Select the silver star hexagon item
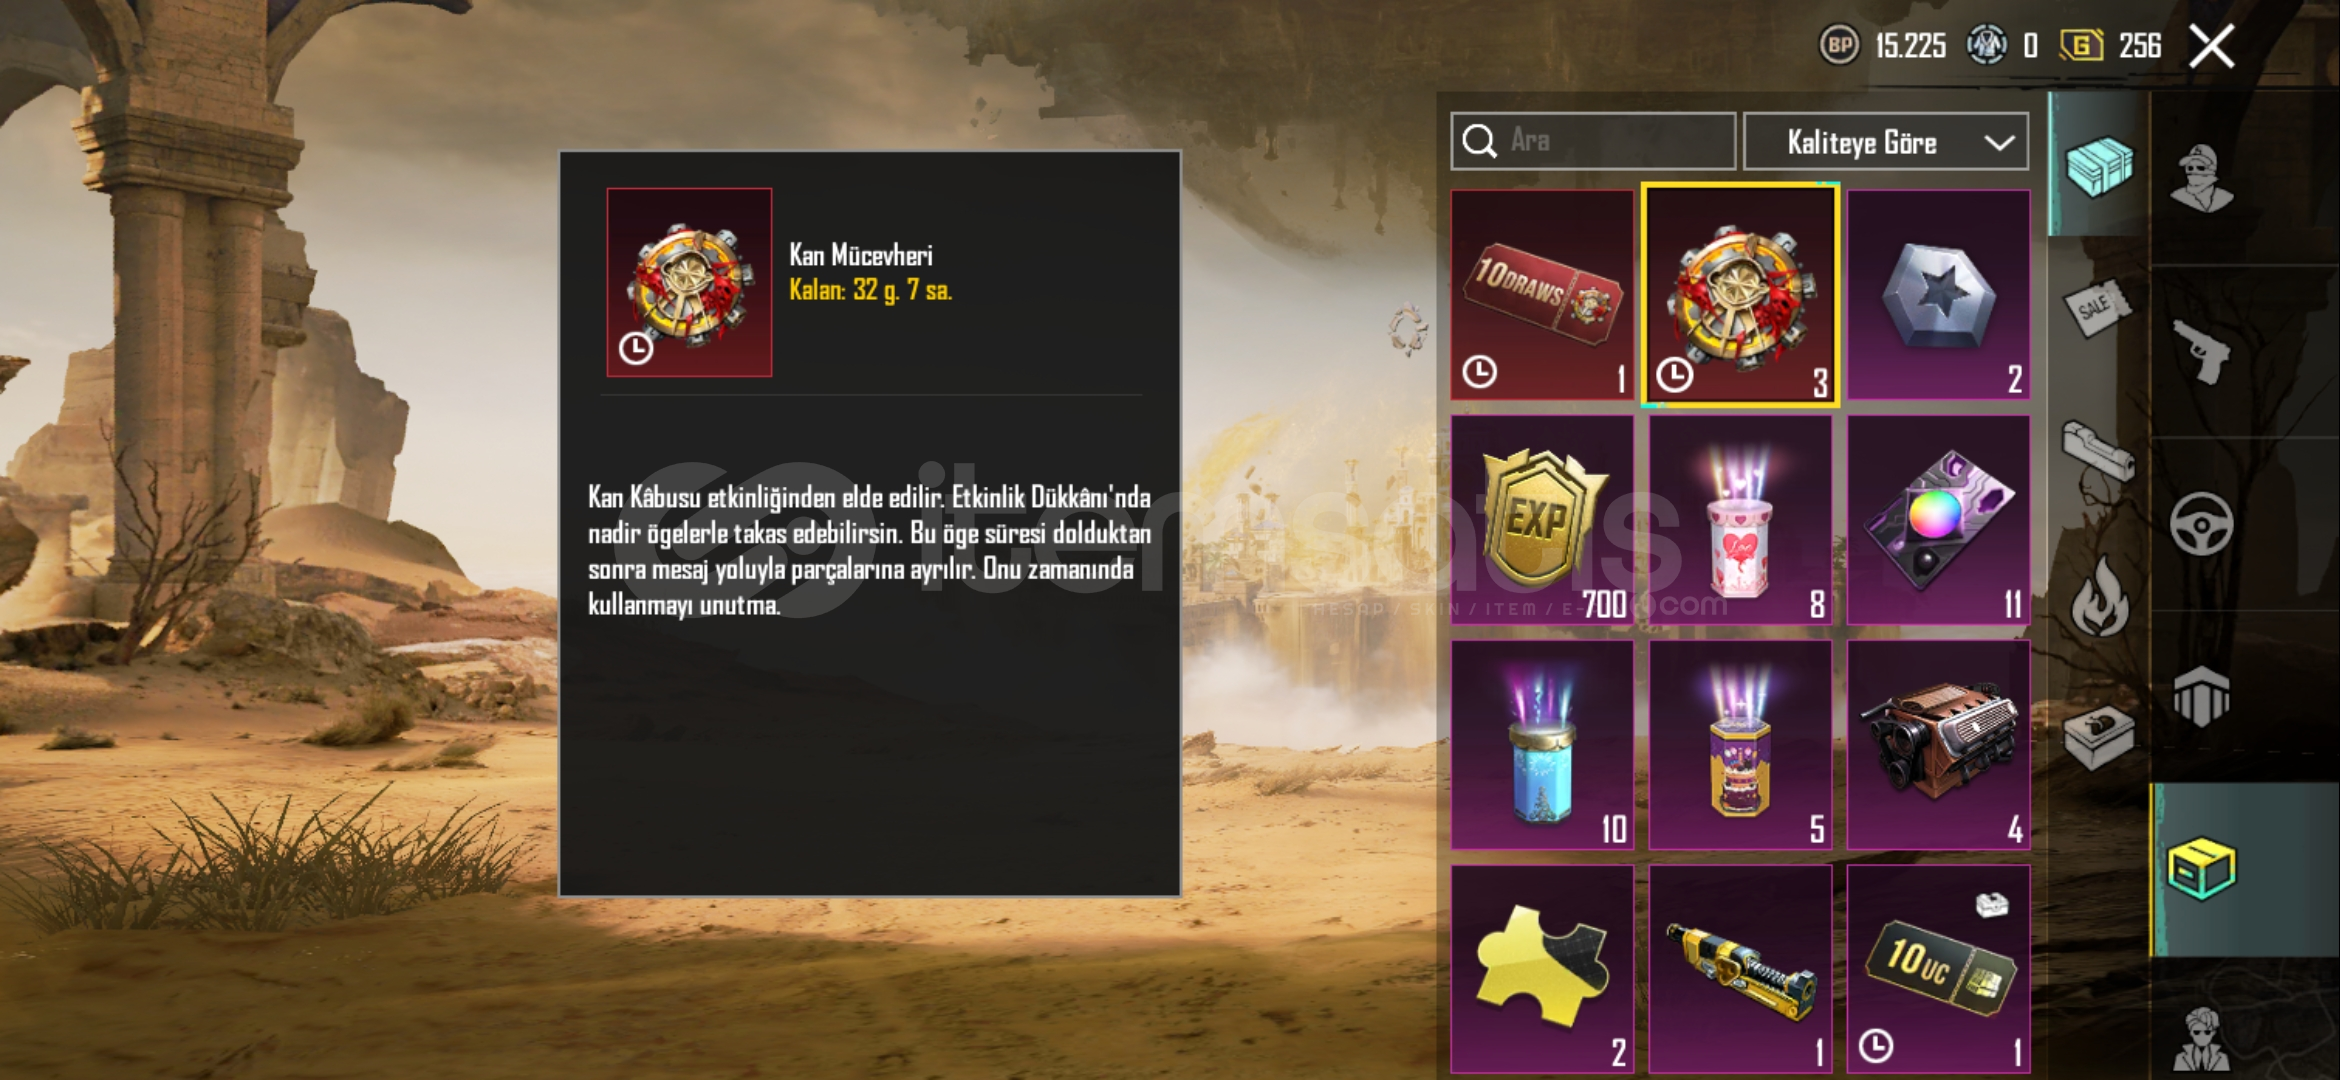The width and height of the screenshot is (2340, 1080). coord(1938,295)
